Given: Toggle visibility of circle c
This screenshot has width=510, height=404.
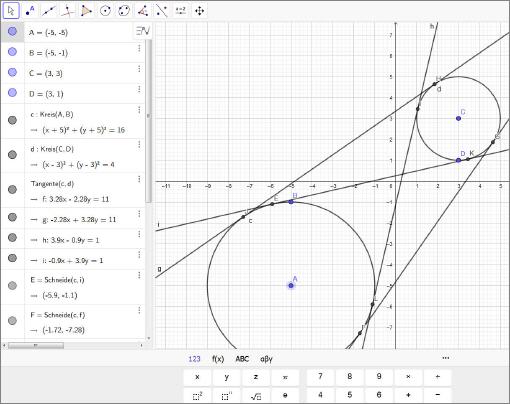Looking at the screenshot, I should (12, 120).
